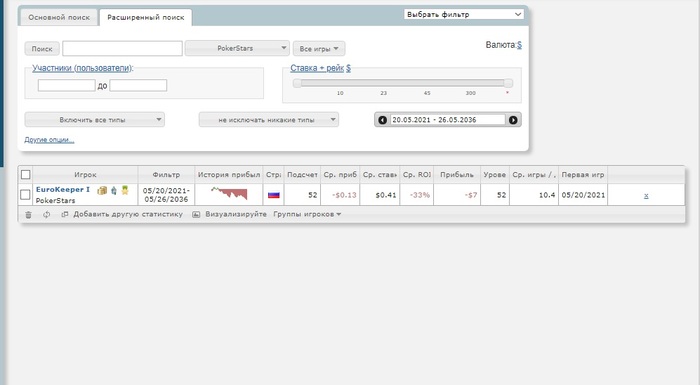The width and height of the screenshot is (700, 385).
Task: Click the first game date 05/20/2021
Action: tap(583, 195)
